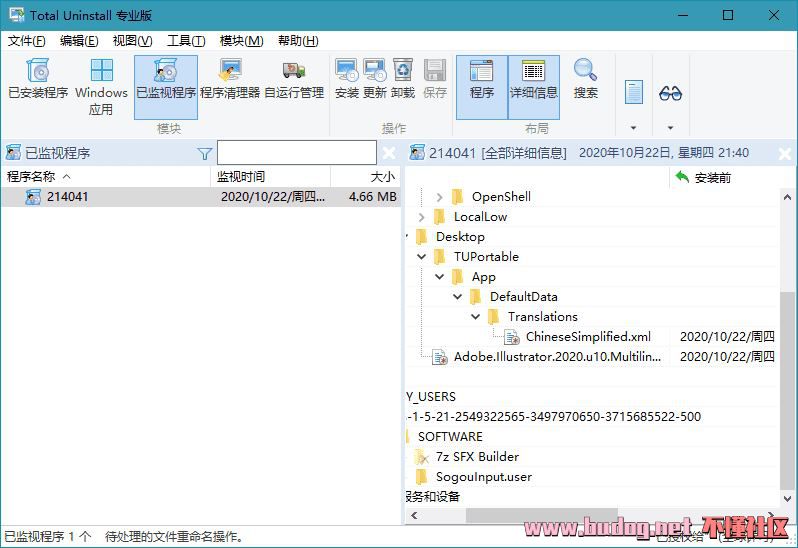Screen dimensions: 798x548
Task: Open the 已安装程序 module
Action: point(38,80)
